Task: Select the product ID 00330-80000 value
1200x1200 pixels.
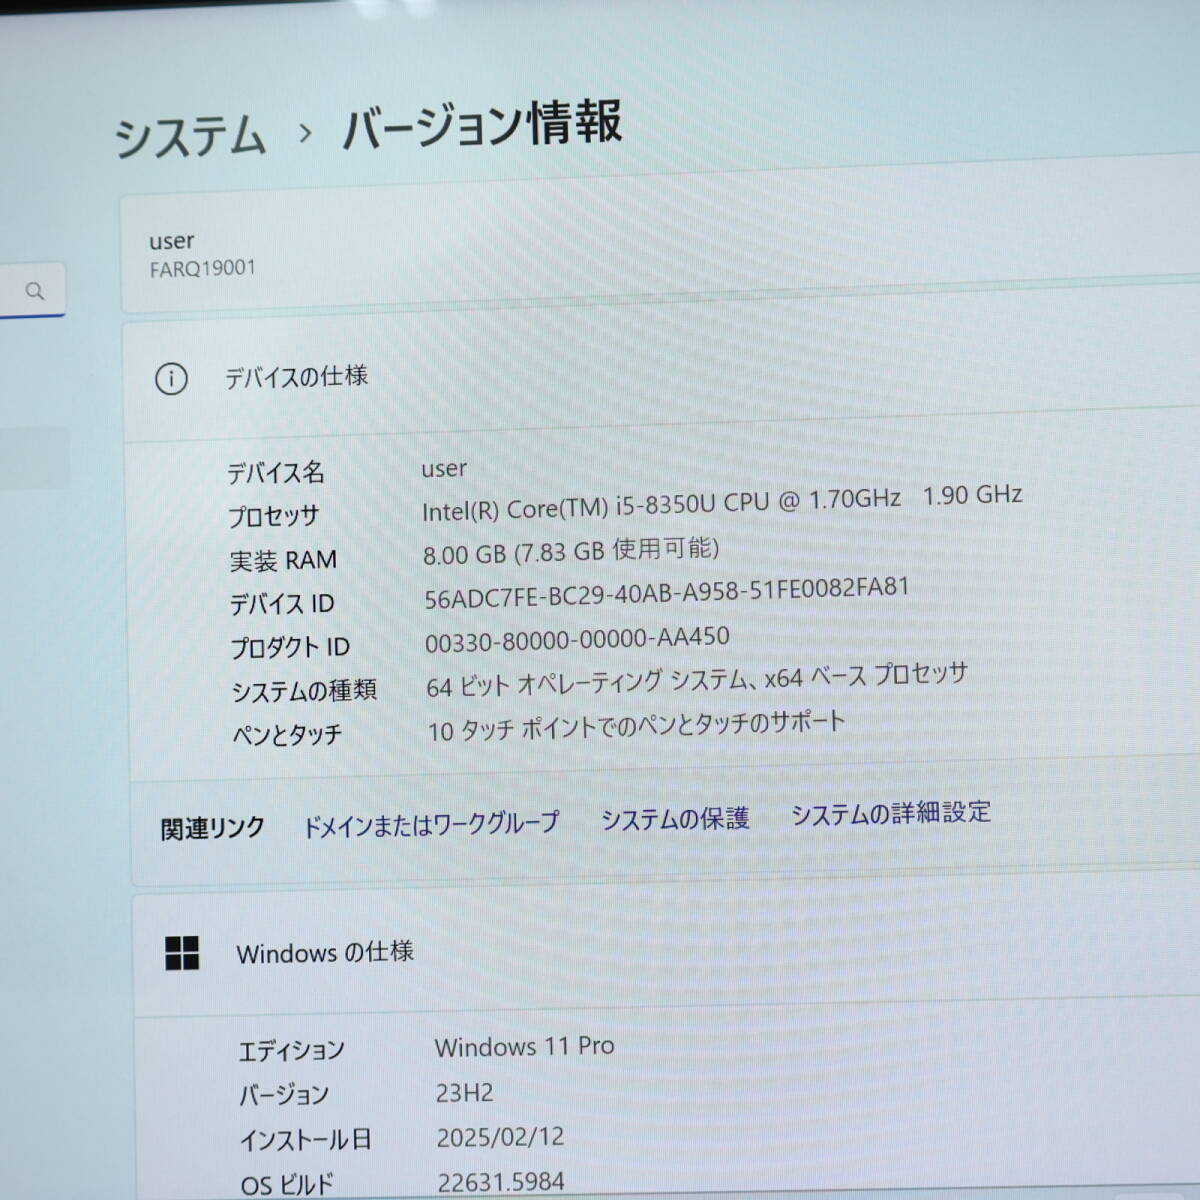Action: pyautogui.click(x=577, y=640)
